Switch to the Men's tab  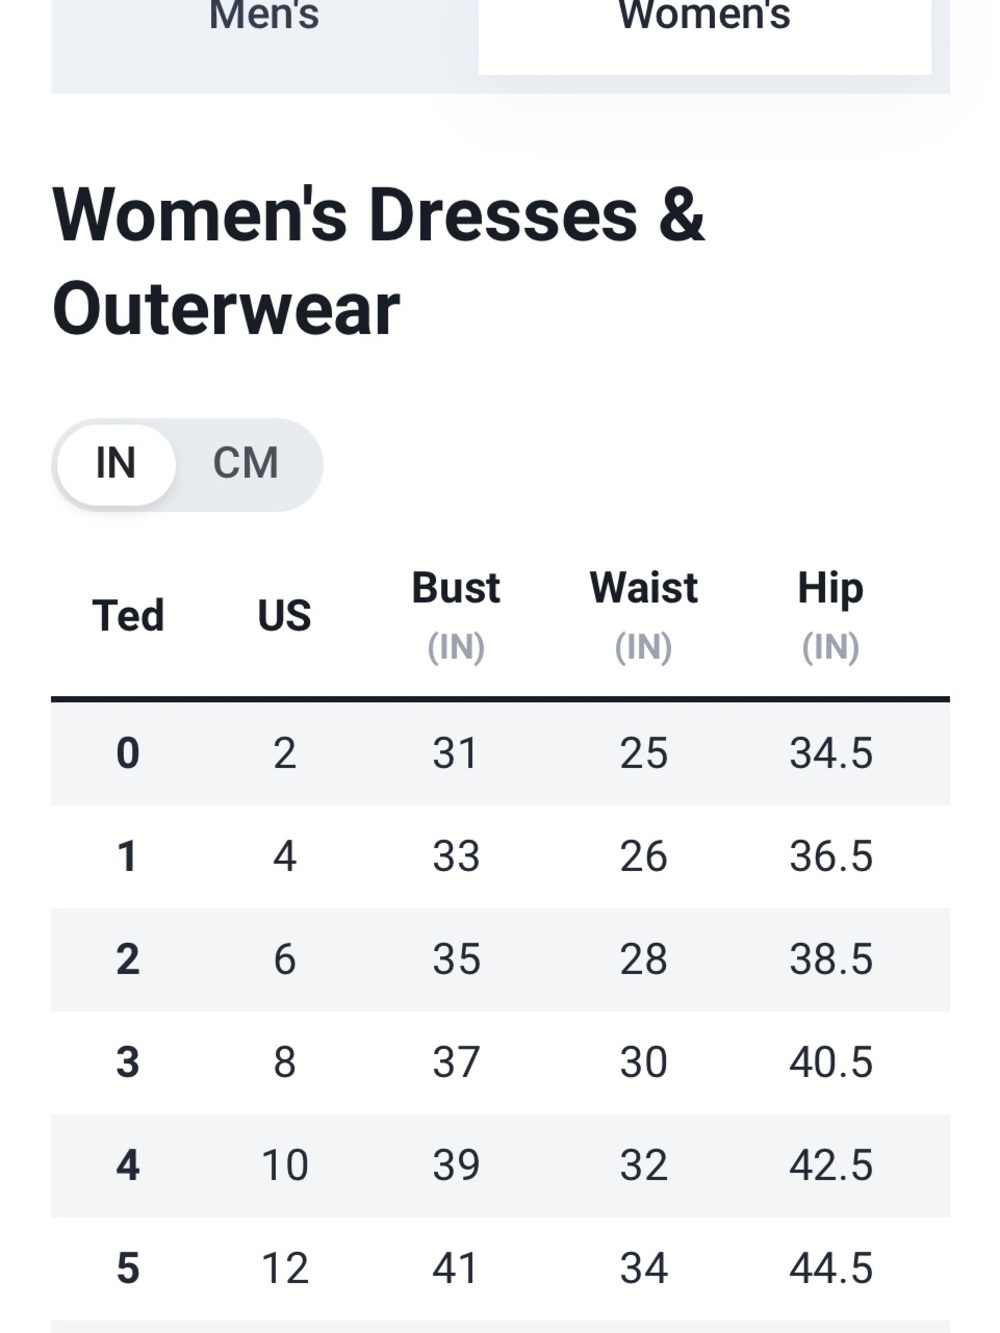[264, 30]
